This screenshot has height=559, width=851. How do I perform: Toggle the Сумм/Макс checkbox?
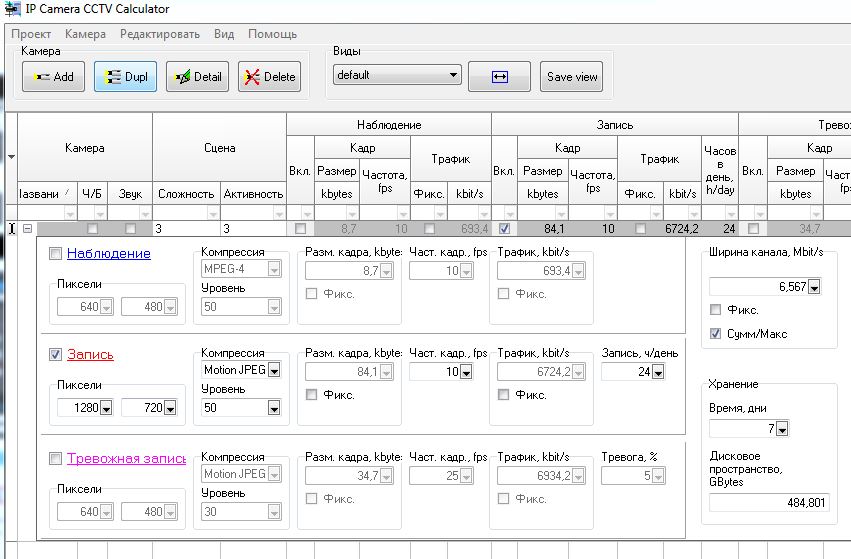[x=715, y=334]
